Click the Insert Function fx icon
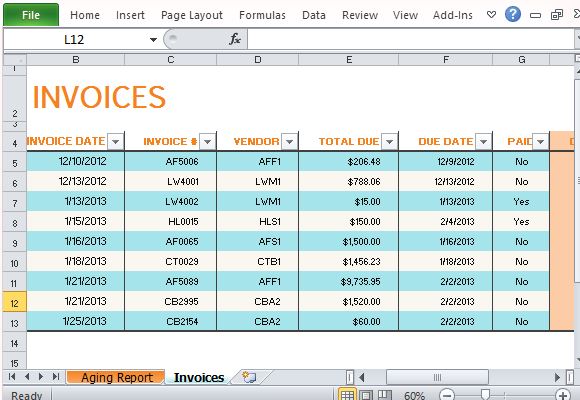Image resolution: width=580 pixels, height=400 pixels. [235, 39]
